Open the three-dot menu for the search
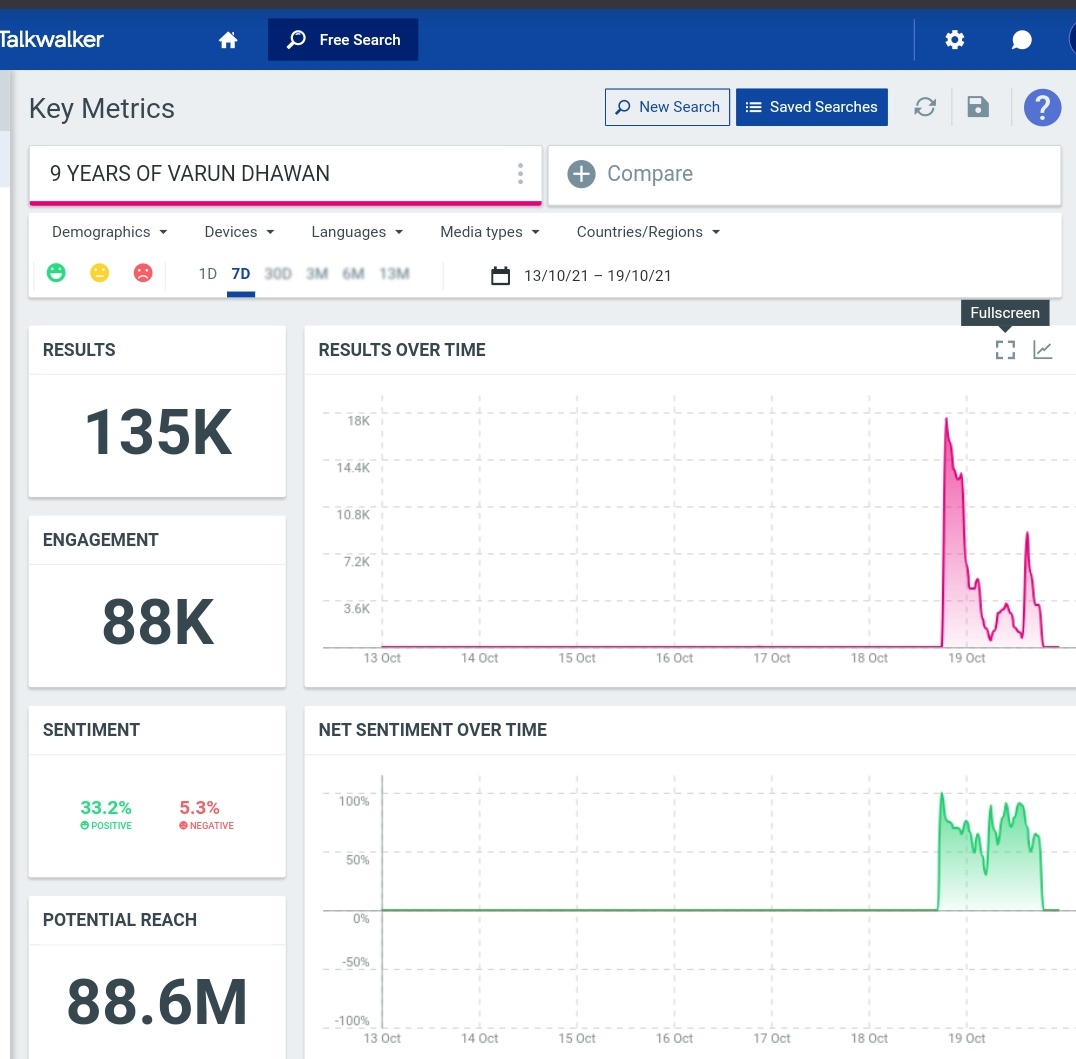 520,174
